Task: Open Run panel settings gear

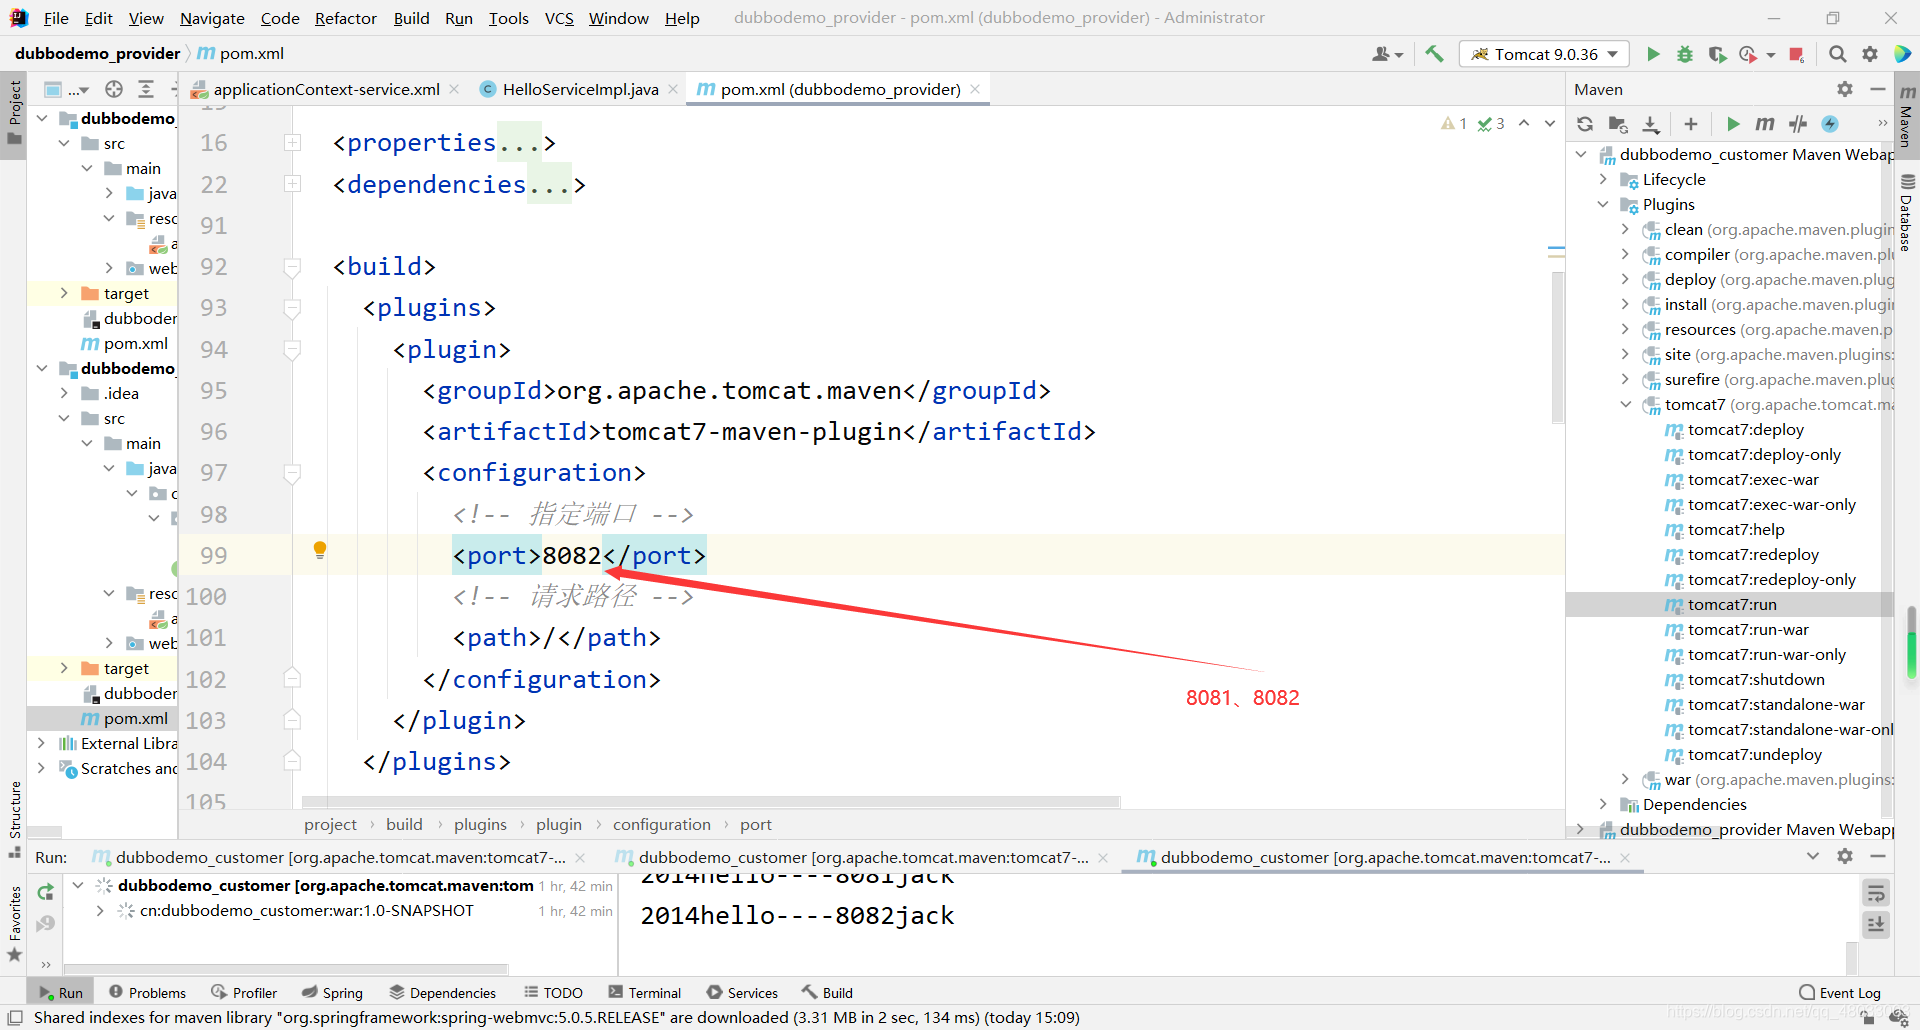Action: (1845, 856)
